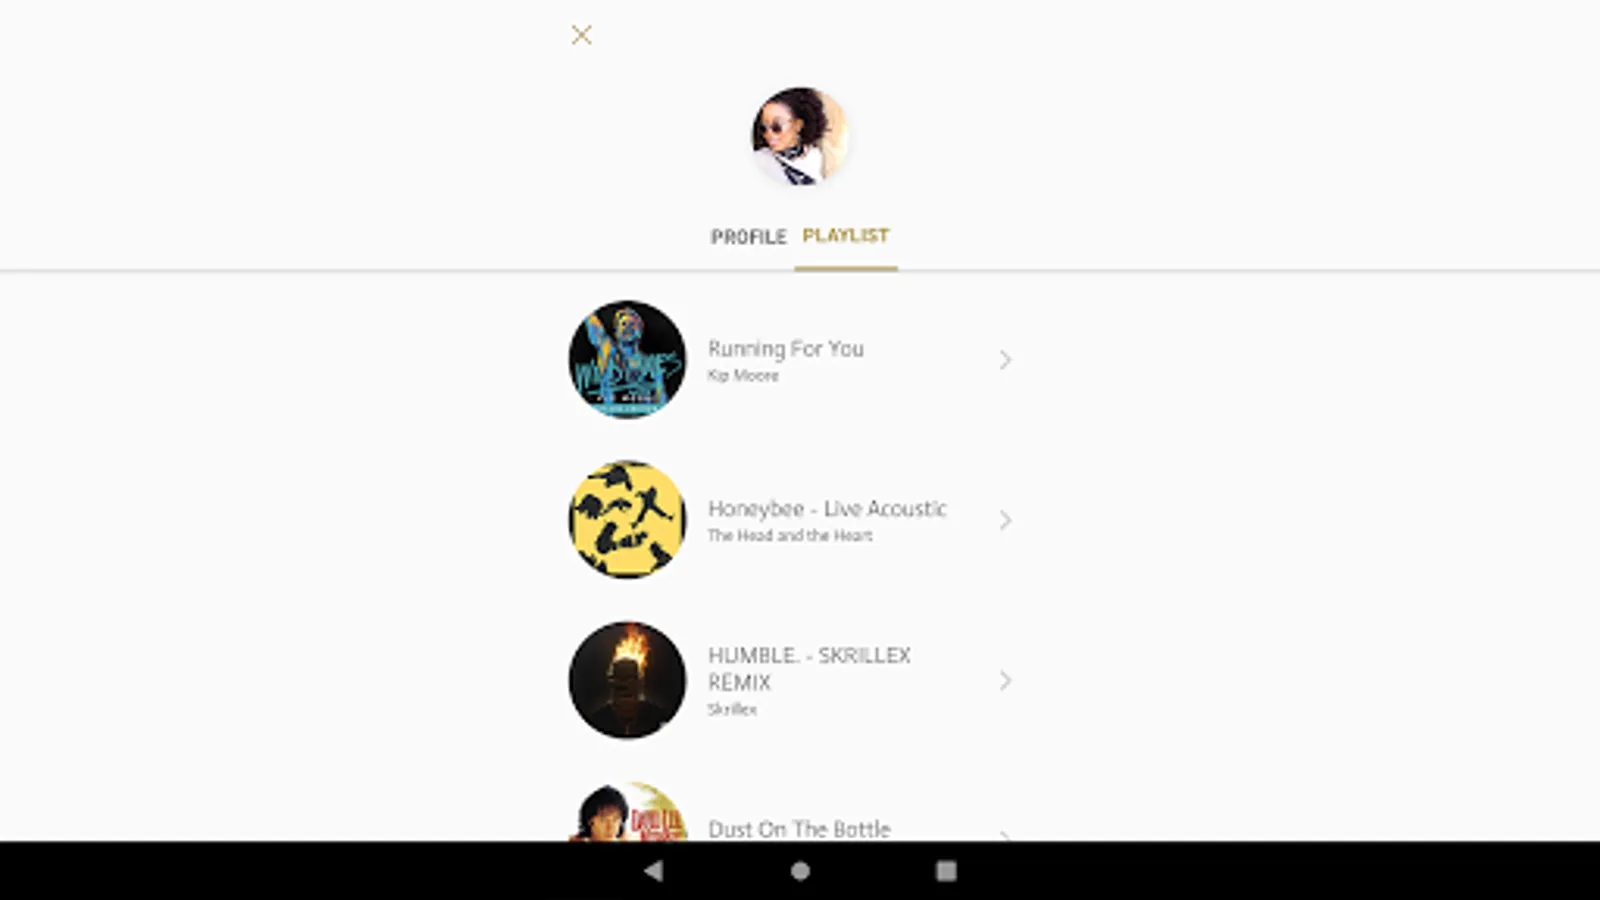Click The Head and the Heart artist name
Screen dimensions: 1600x900
pyautogui.click(x=790, y=535)
